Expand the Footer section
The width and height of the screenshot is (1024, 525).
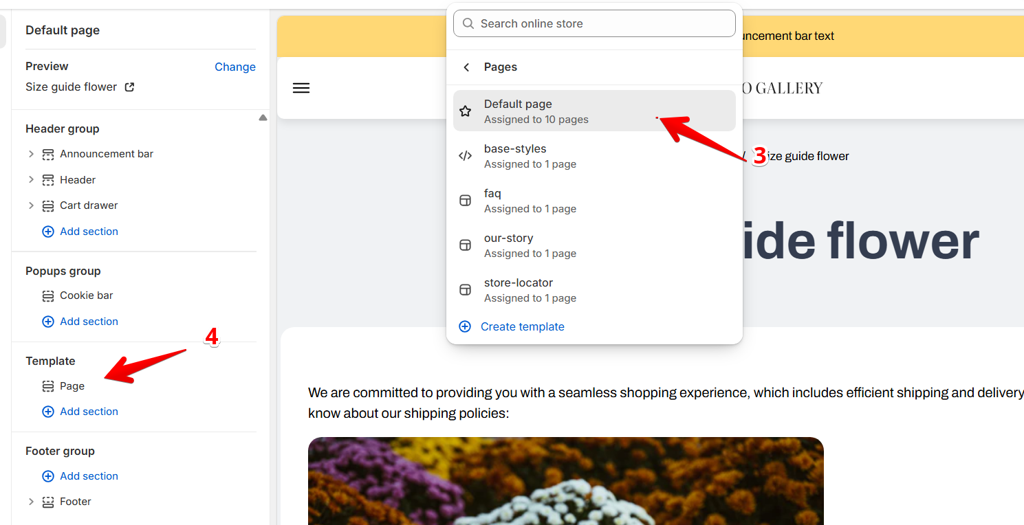(31, 502)
